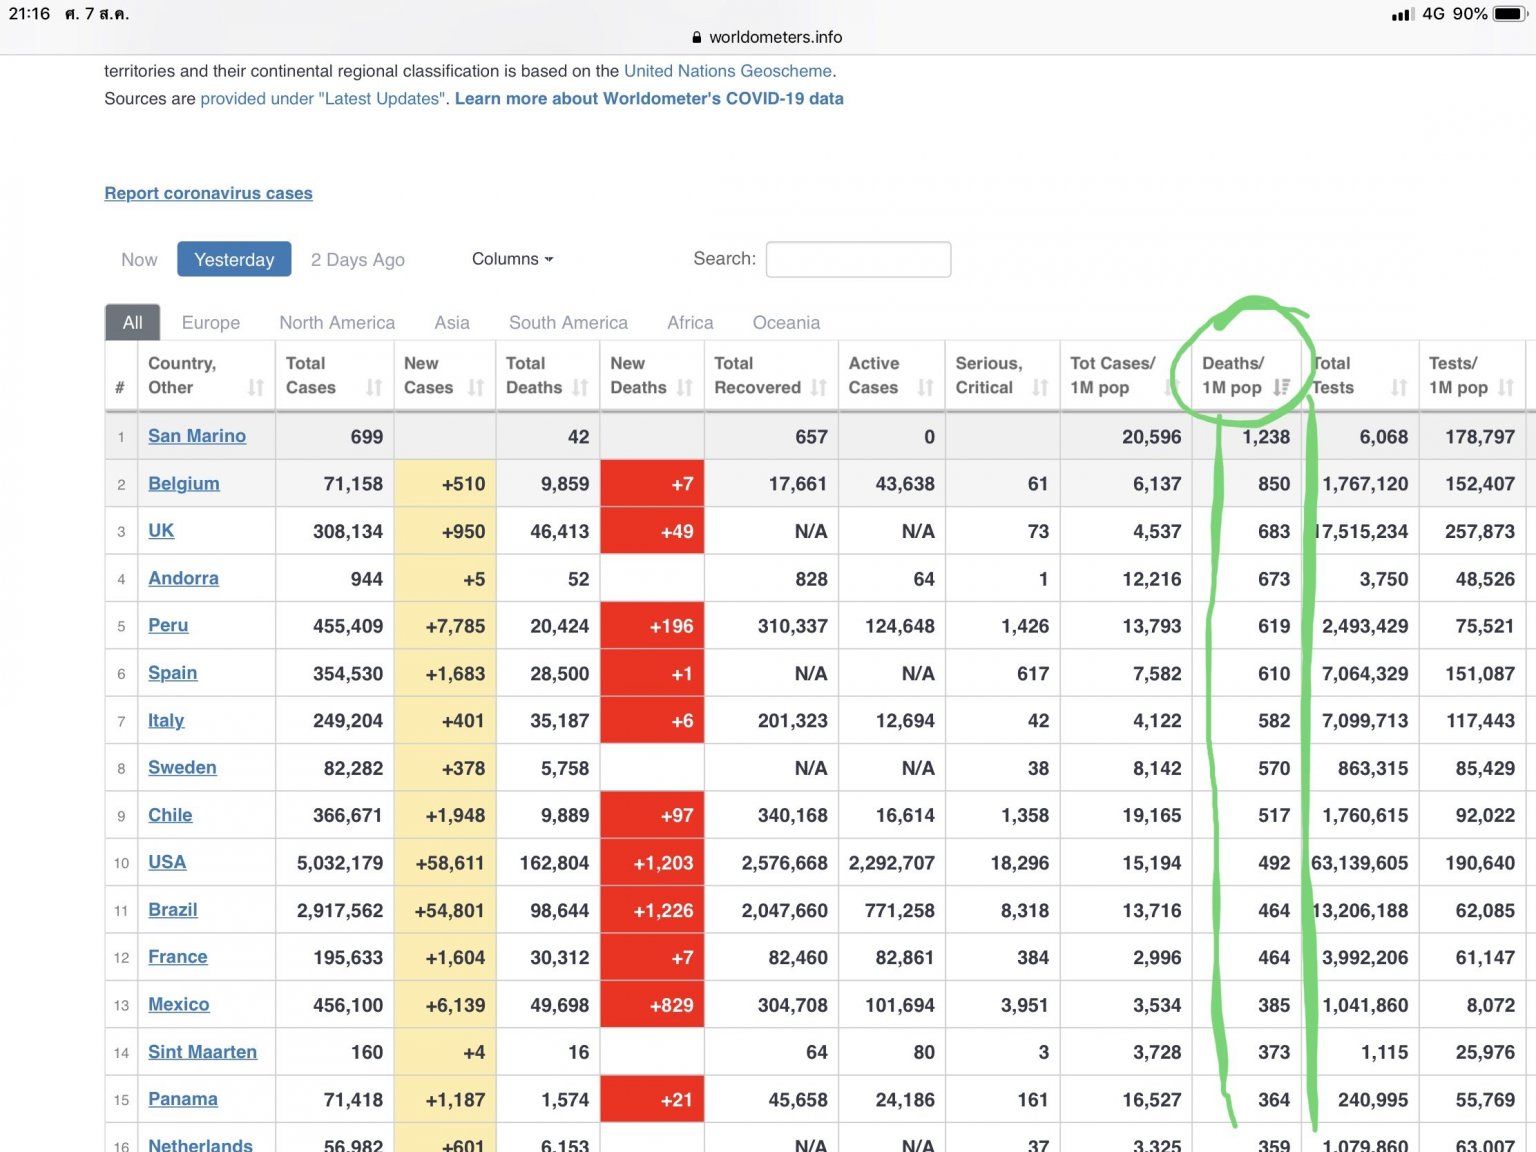Select Chile total recovered cell 340,168
Image resolution: width=1536 pixels, height=1152 pixels.
pyautogui.click(x=771, y=816)
